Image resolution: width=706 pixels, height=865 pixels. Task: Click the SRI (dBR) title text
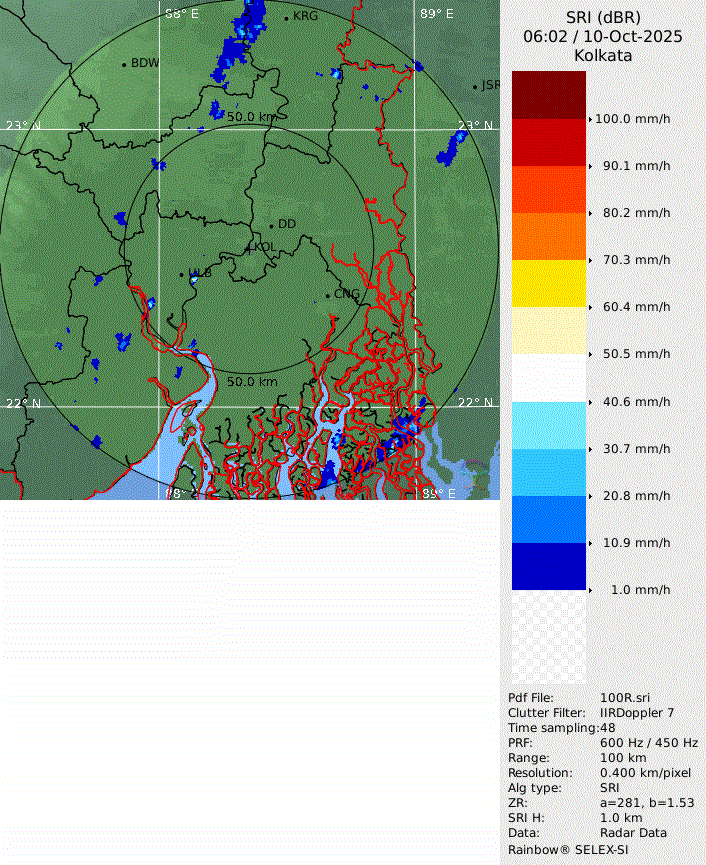pos(603,17)
